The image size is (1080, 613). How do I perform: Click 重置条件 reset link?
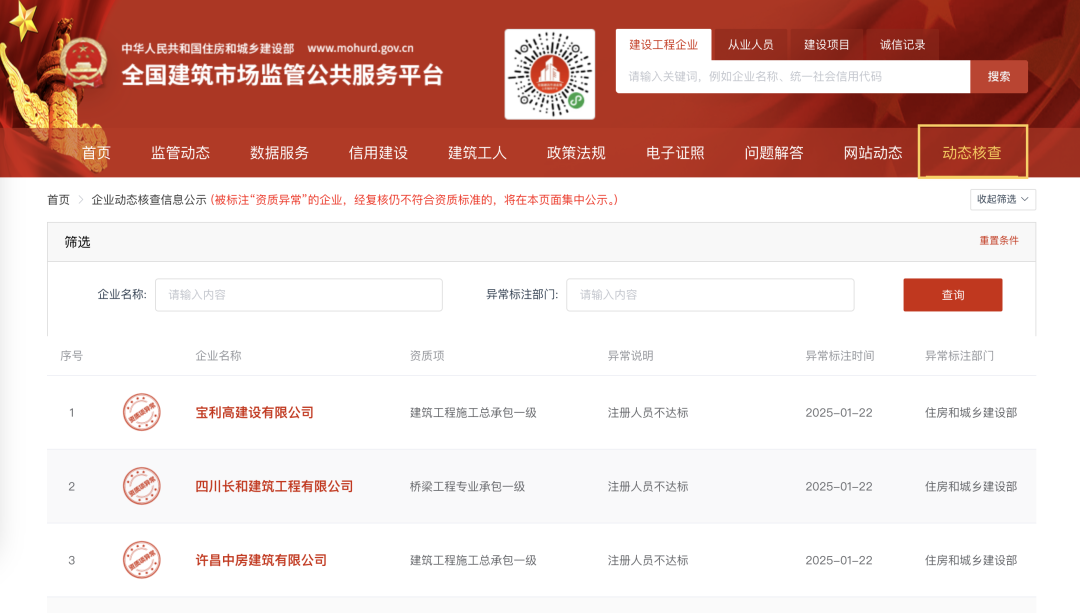click(999, 240)
